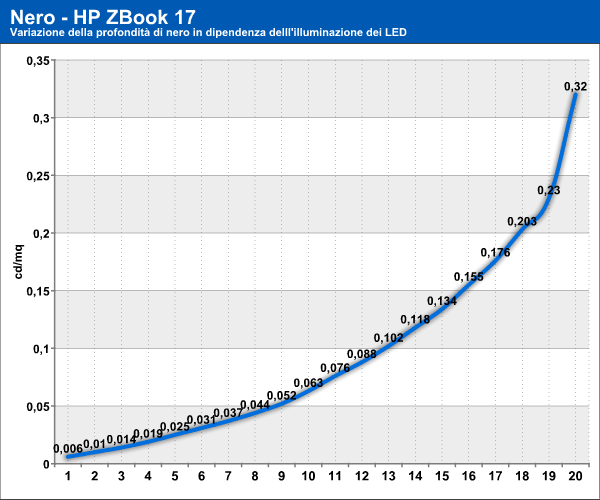Image resolution: width=600 pixels, height=500 pixels.
Task: Click x-axis label "14"
Action: pyautogui.click(x=415, y=476)
